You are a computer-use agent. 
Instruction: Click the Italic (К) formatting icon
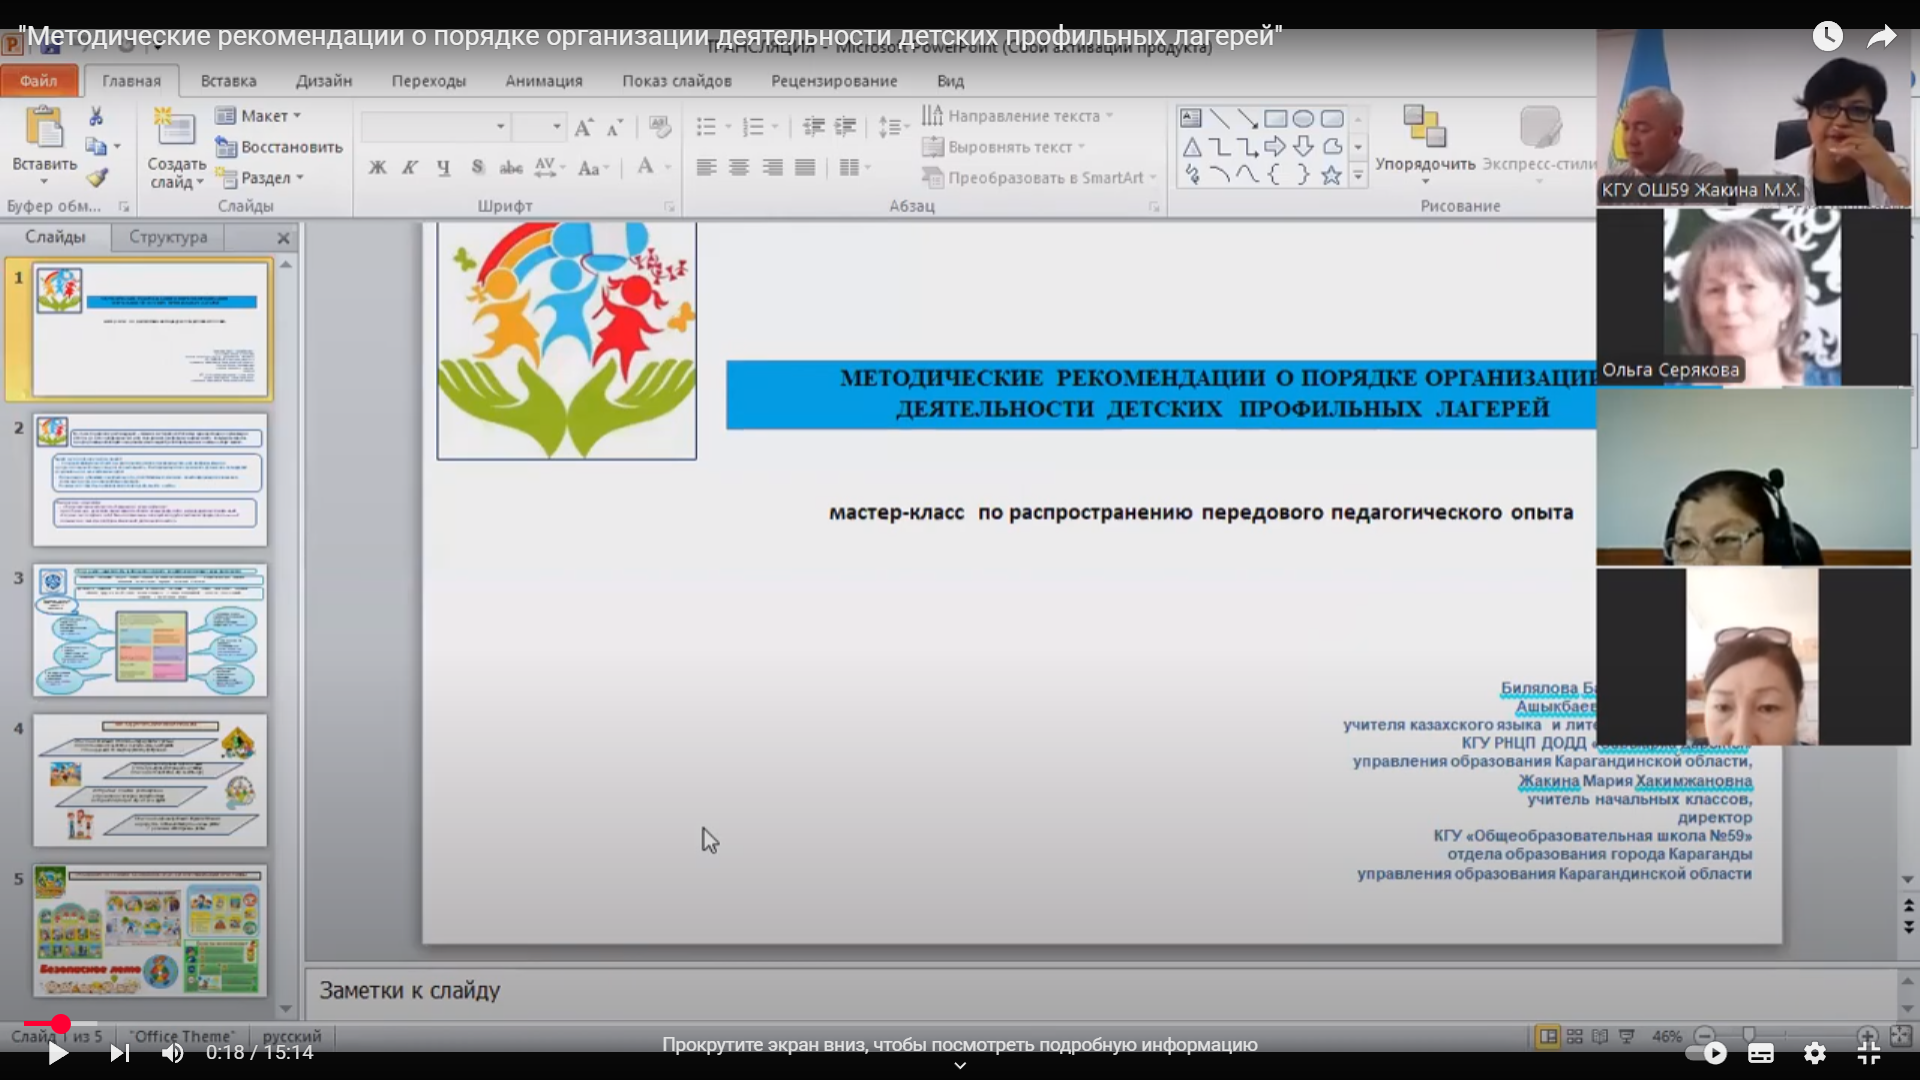pyautogui.click(x=410, y=168)
